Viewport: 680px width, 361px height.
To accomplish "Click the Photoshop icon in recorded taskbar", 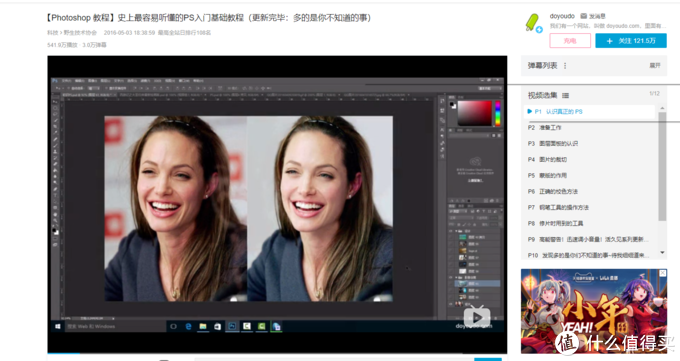I will click(x=232, y=326).
